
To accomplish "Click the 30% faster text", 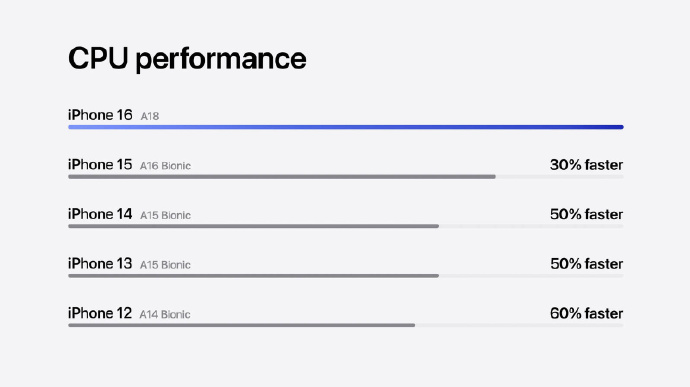I will (x=586, y=165).
